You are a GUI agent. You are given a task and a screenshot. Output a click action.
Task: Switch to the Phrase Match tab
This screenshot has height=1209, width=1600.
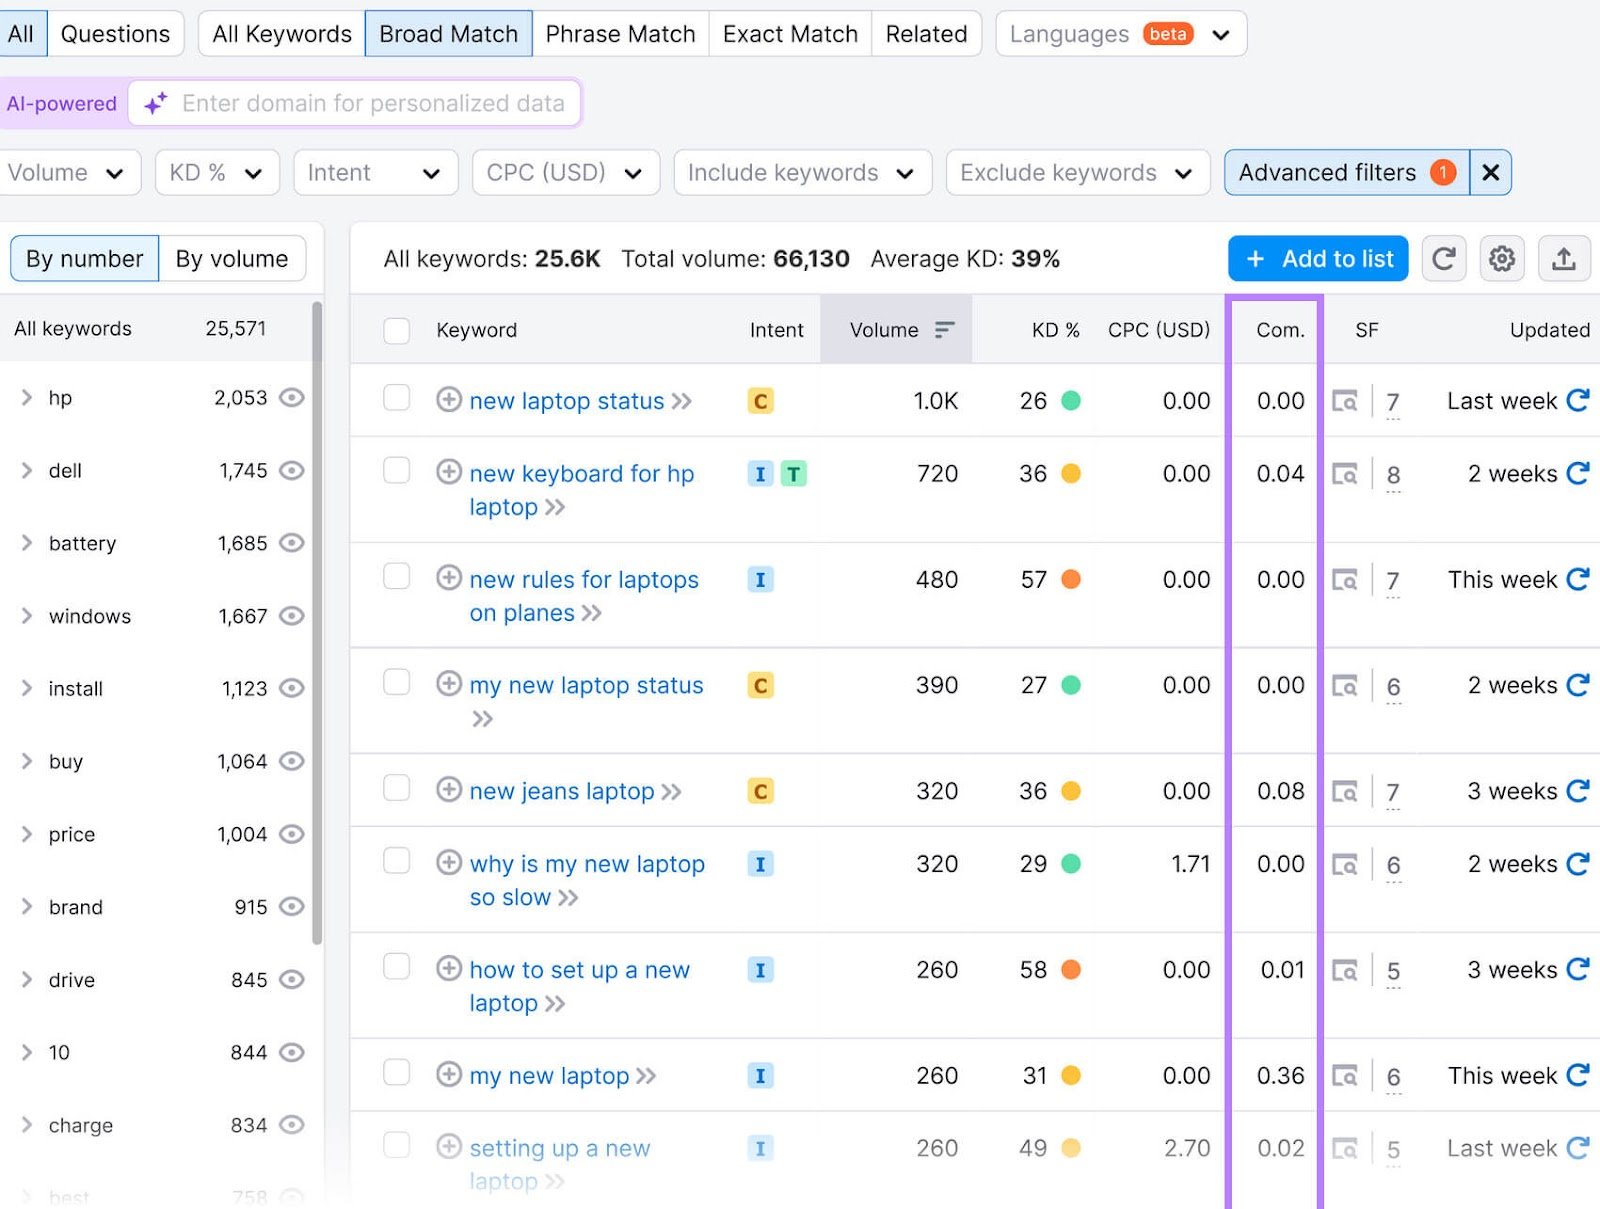[620, 33]
